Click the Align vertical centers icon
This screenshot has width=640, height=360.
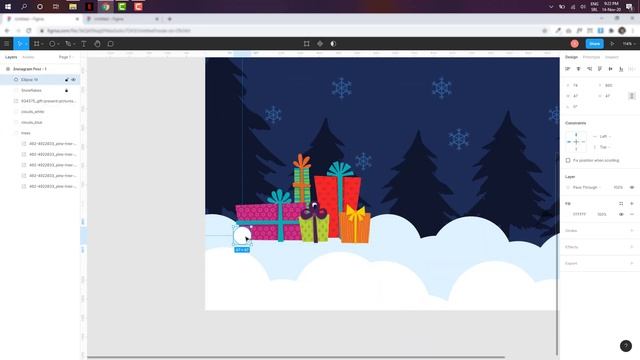click(x=610, y=69)
